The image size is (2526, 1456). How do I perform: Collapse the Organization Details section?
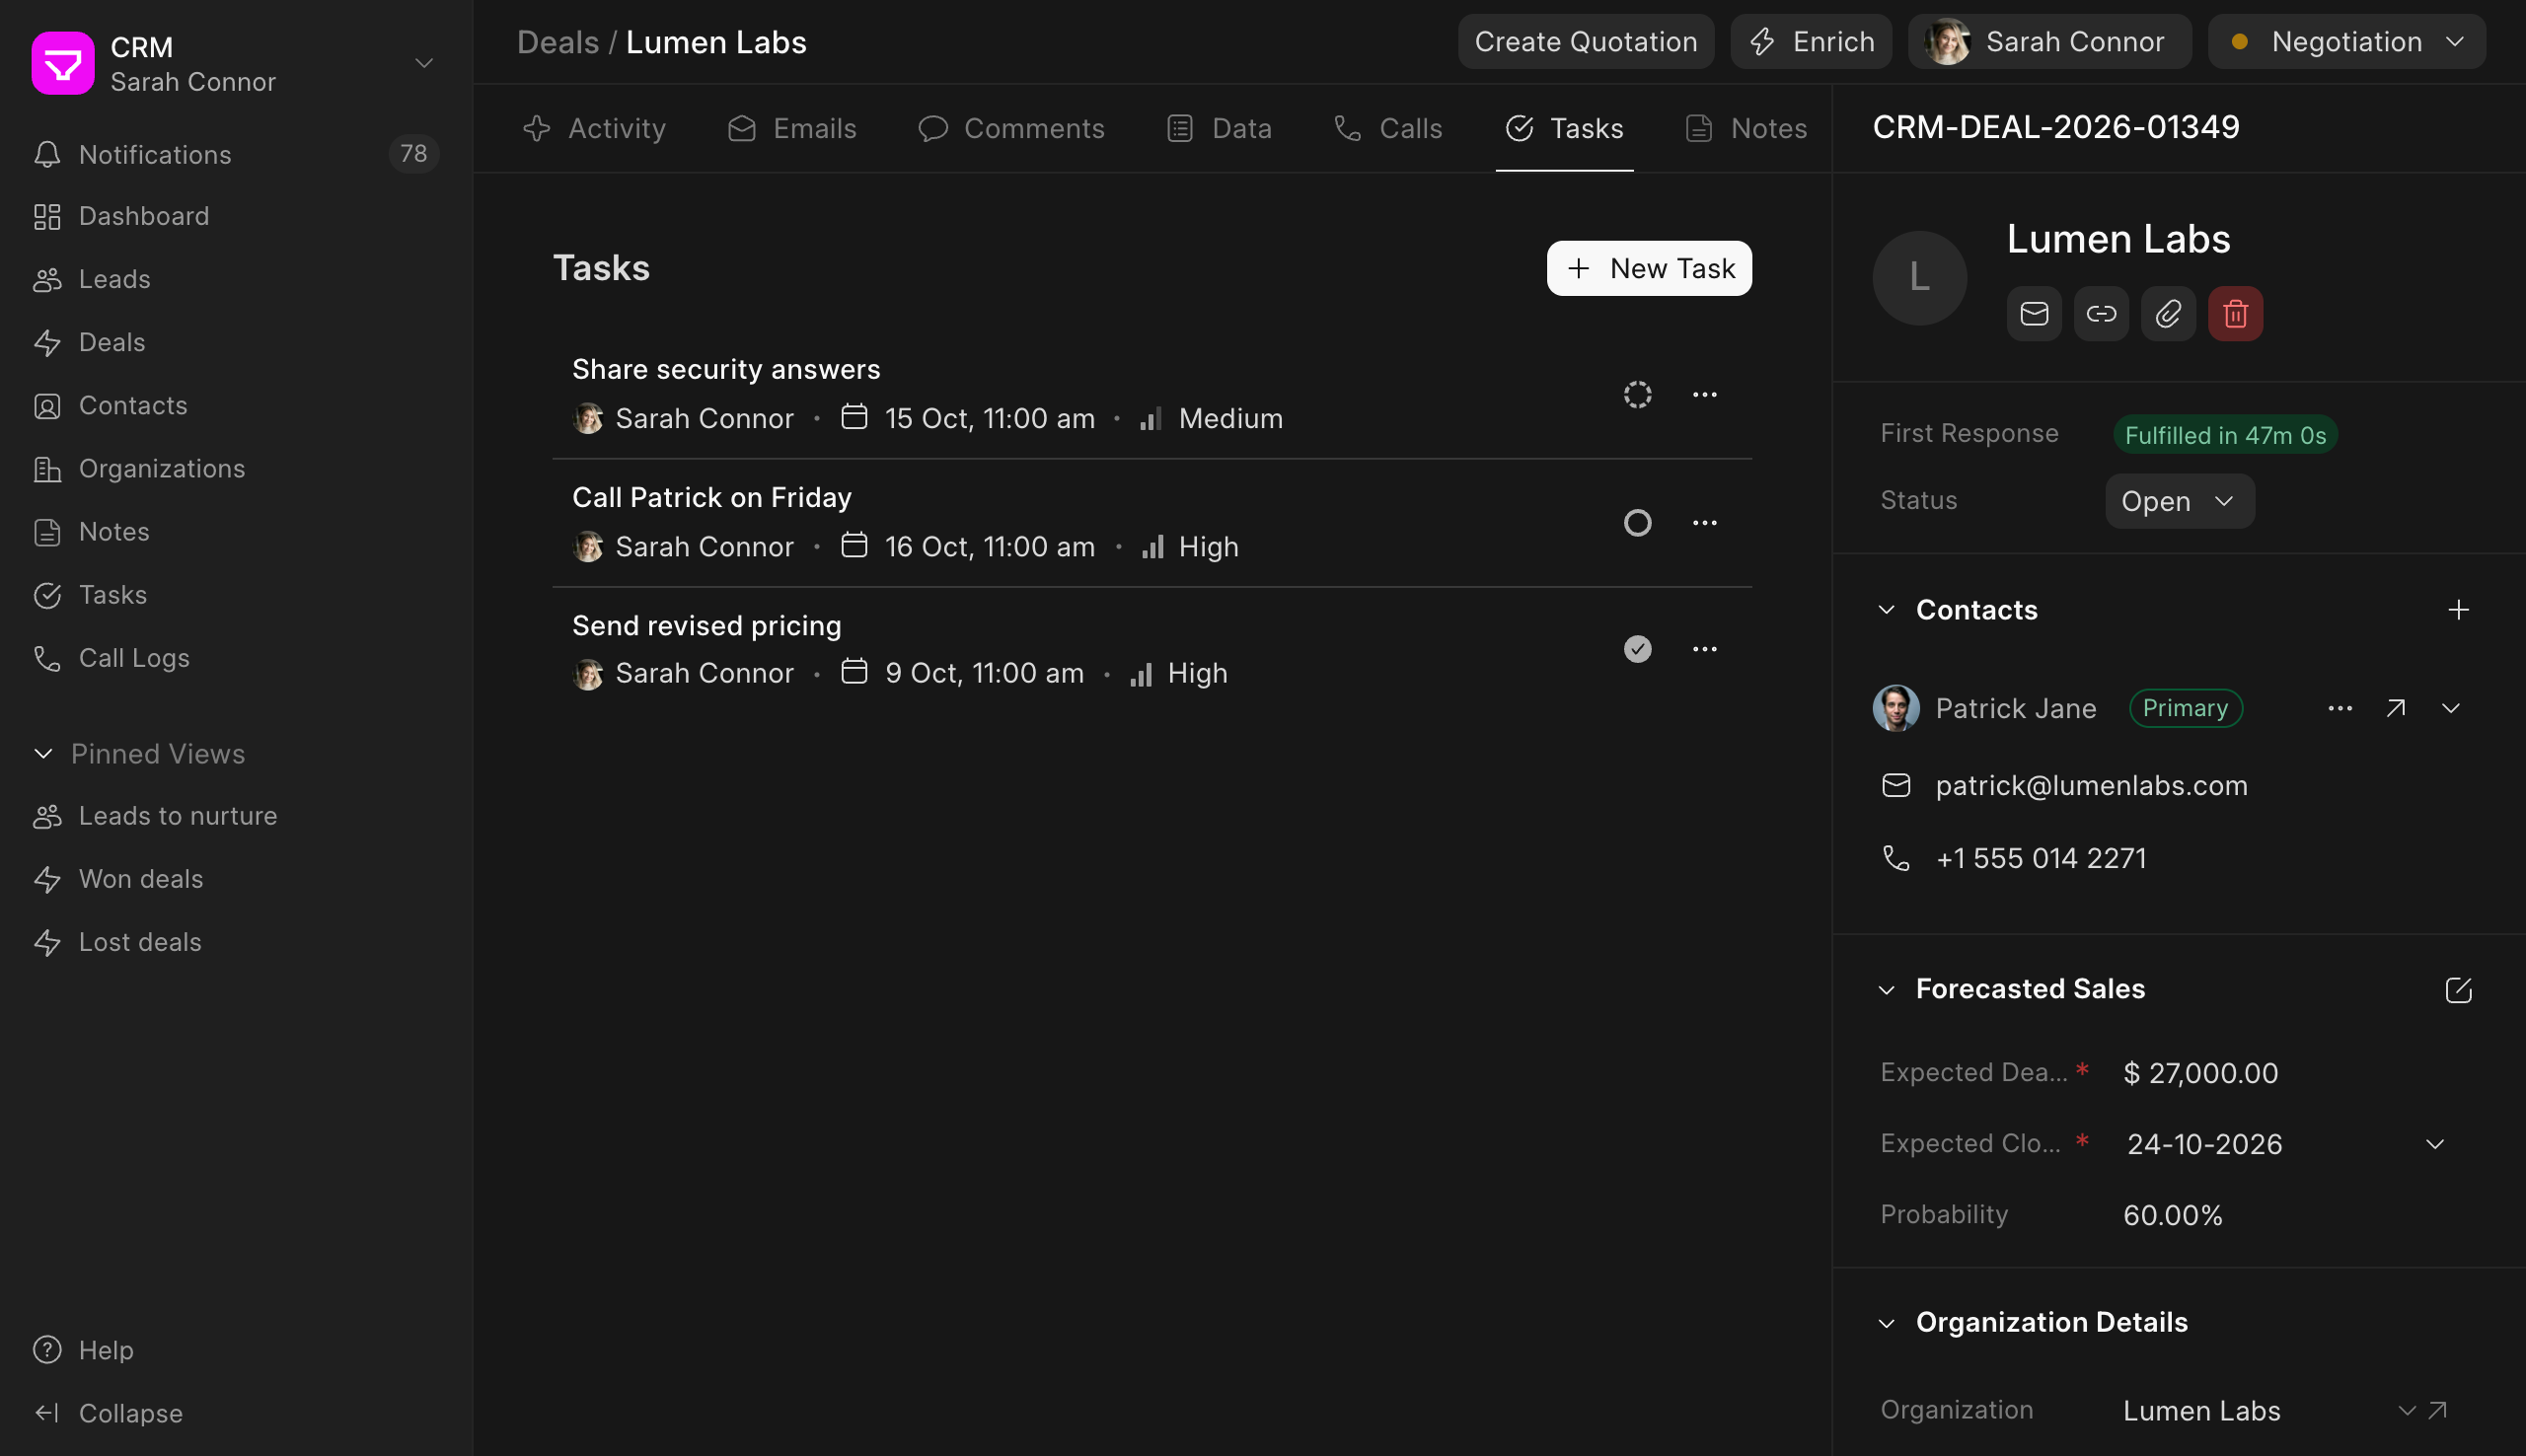click(1886, 1323)
